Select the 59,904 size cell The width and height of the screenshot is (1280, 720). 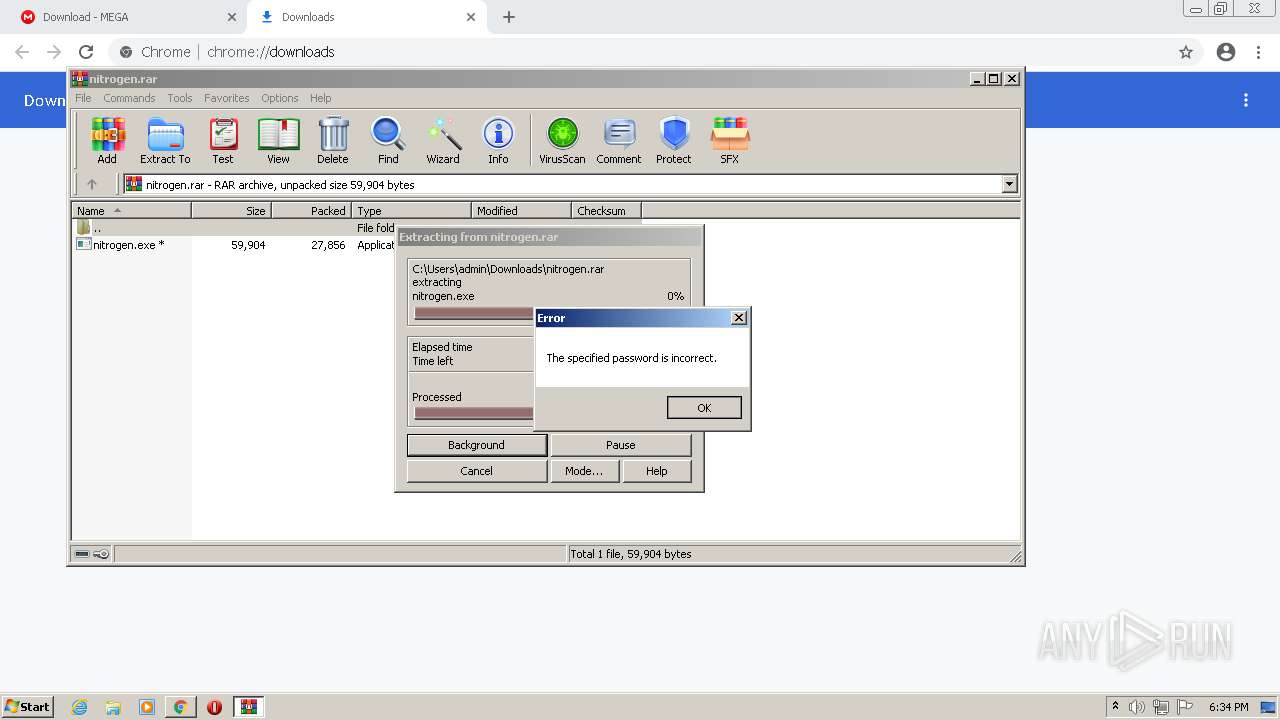pos(248,245)
